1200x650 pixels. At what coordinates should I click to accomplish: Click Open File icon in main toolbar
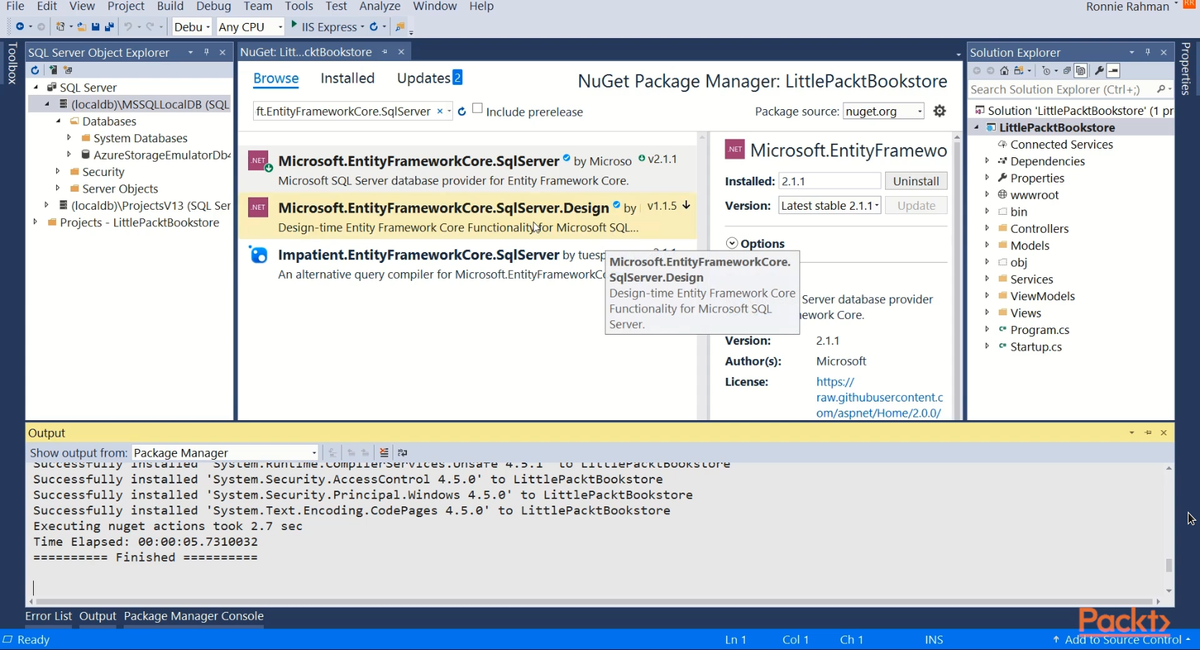tap(82, 27)
